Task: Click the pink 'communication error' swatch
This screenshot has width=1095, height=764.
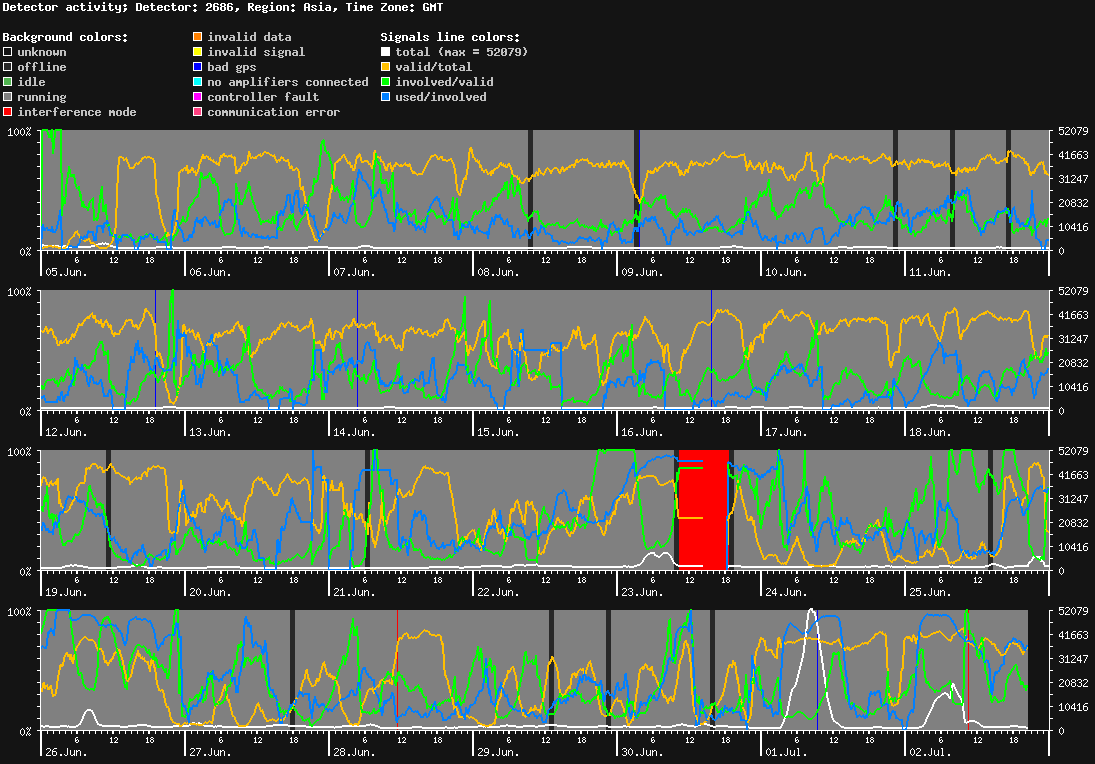Action: click(198, 112)
